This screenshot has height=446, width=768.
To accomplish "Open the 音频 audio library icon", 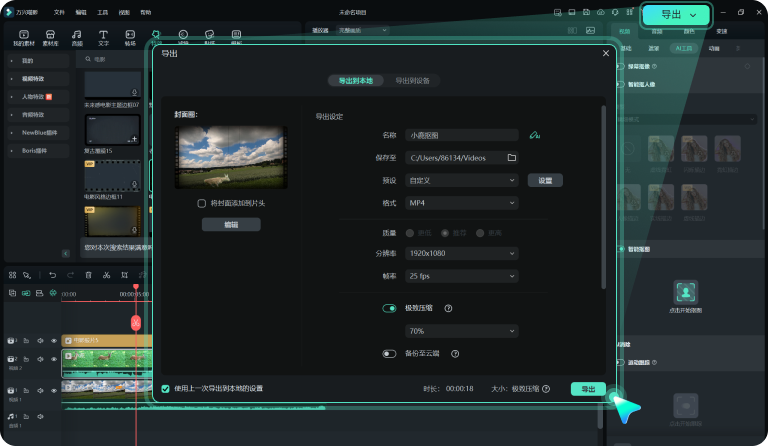I will pos(77,38).
